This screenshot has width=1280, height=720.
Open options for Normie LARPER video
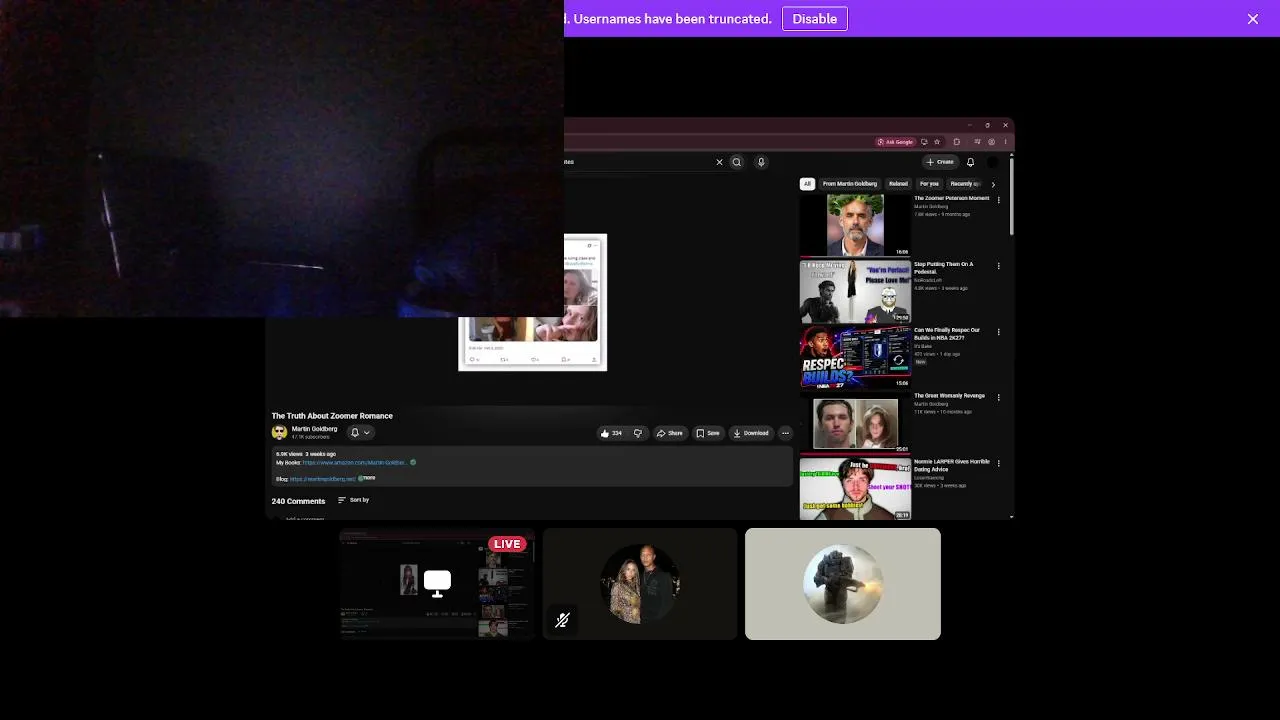998,463
